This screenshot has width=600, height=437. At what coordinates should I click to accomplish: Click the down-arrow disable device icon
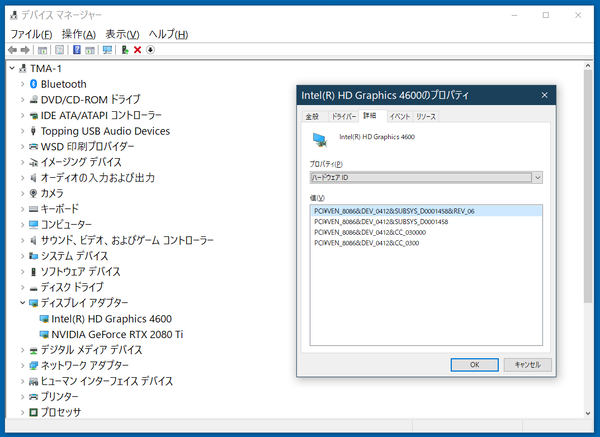click(150, 50)
